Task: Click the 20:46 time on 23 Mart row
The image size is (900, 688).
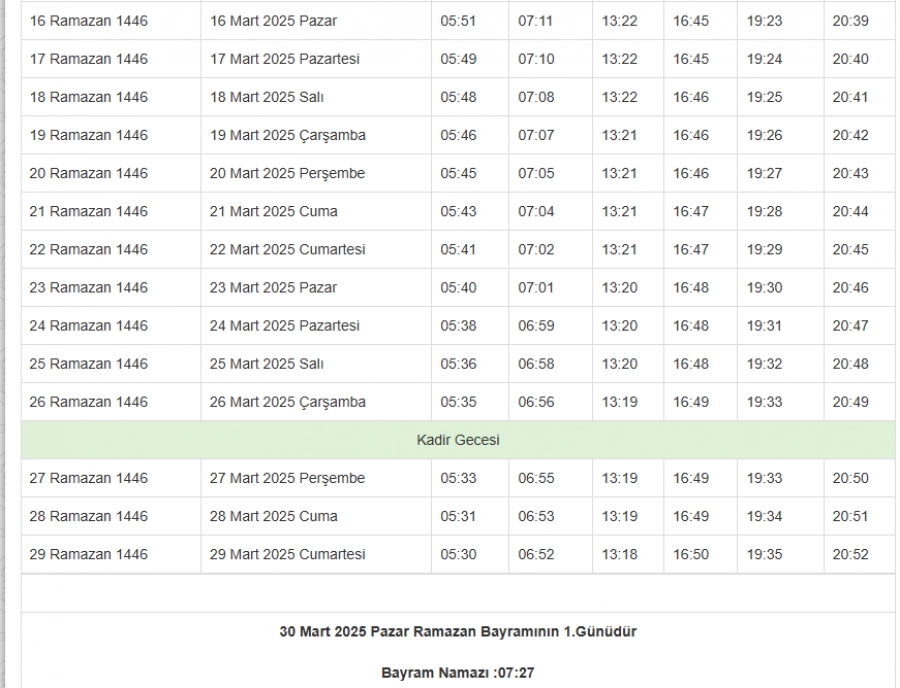Action: tap(850, 287)
